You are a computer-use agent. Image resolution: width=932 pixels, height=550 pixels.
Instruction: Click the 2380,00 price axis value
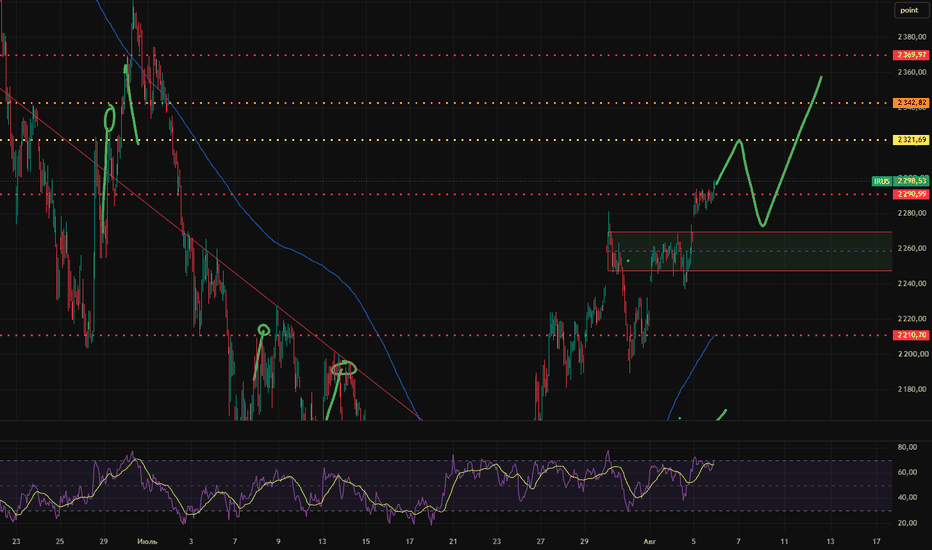pos(912,37)
